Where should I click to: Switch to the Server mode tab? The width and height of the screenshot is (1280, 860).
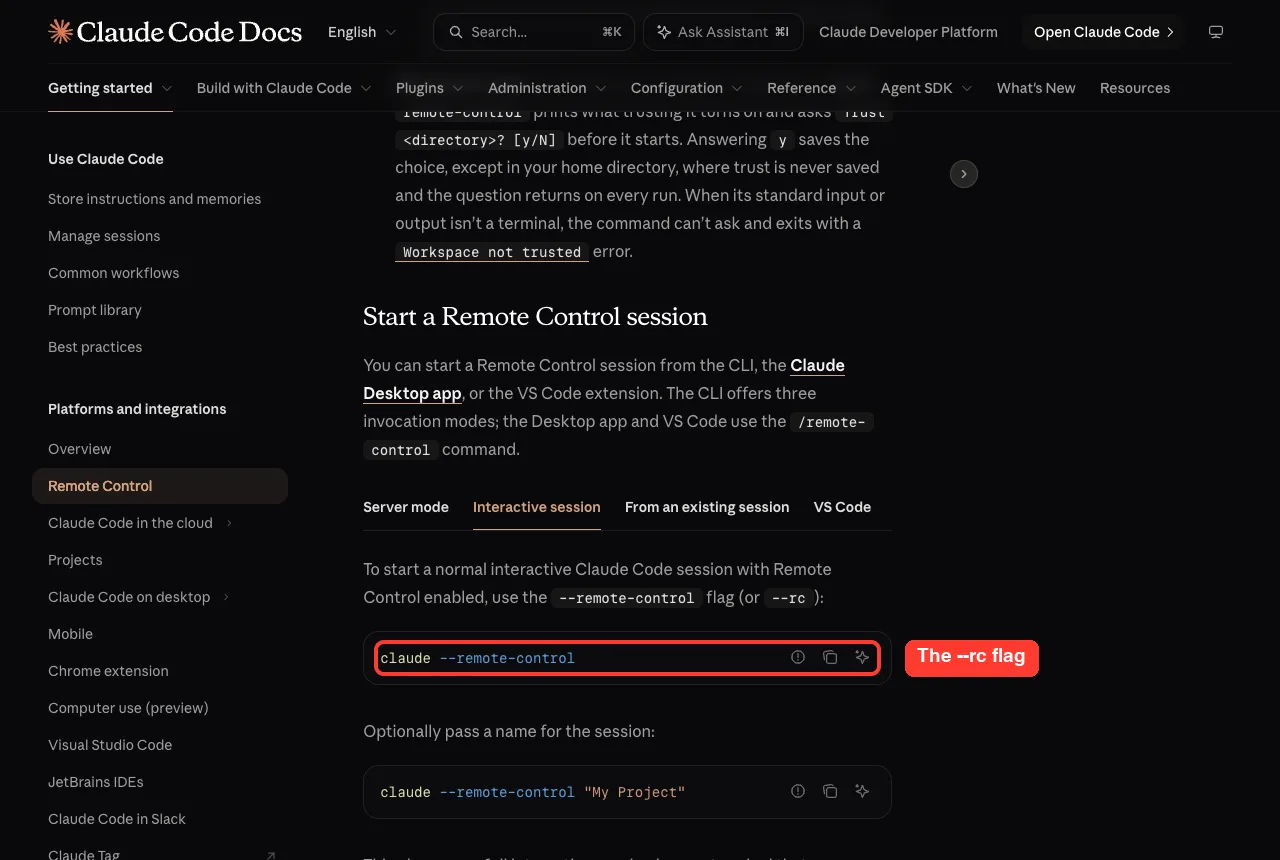pos(406,507)
